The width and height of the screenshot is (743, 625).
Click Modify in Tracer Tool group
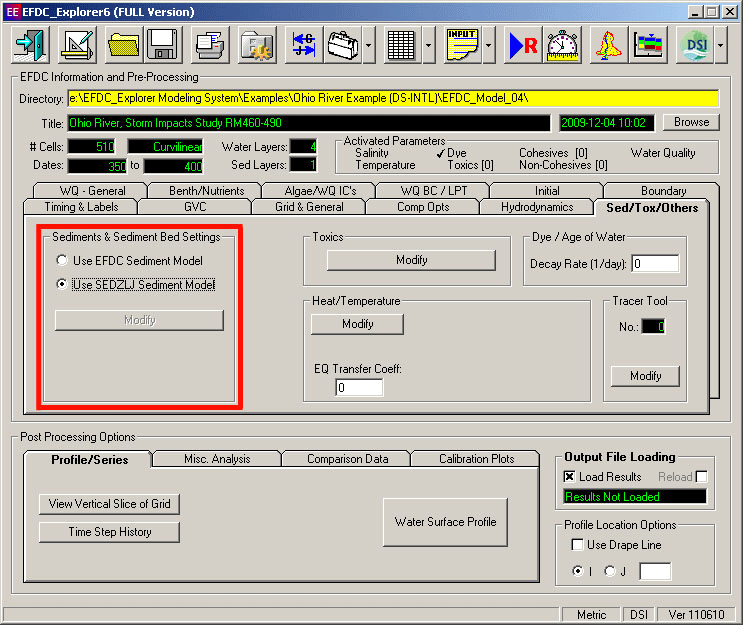pyautogui.click(x=645, y=376)
